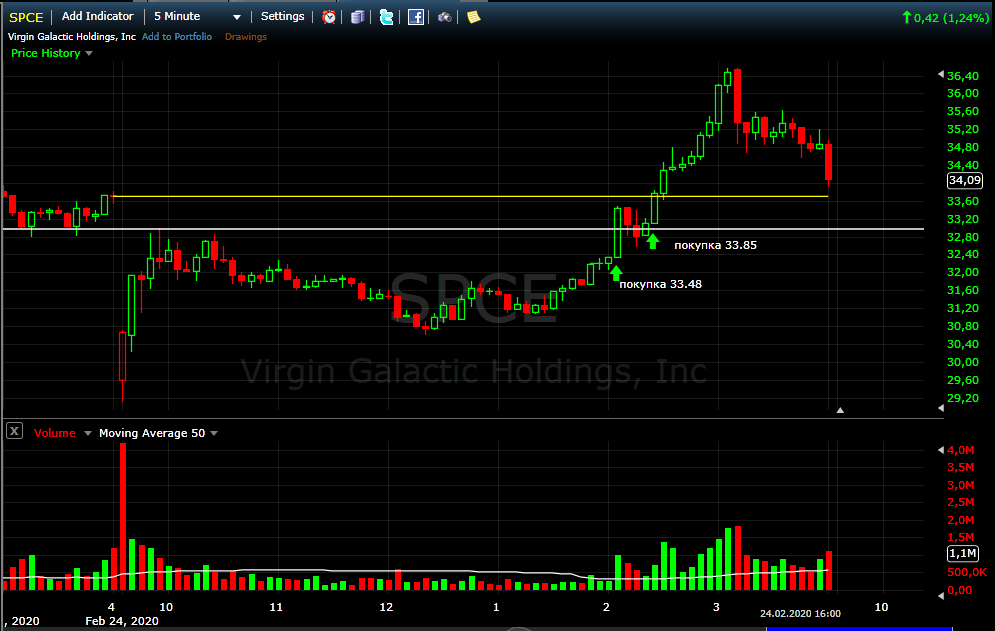995x631 pixels.
Task: Click the white up-triangle marker below the chart
Action: click(840, 410)
